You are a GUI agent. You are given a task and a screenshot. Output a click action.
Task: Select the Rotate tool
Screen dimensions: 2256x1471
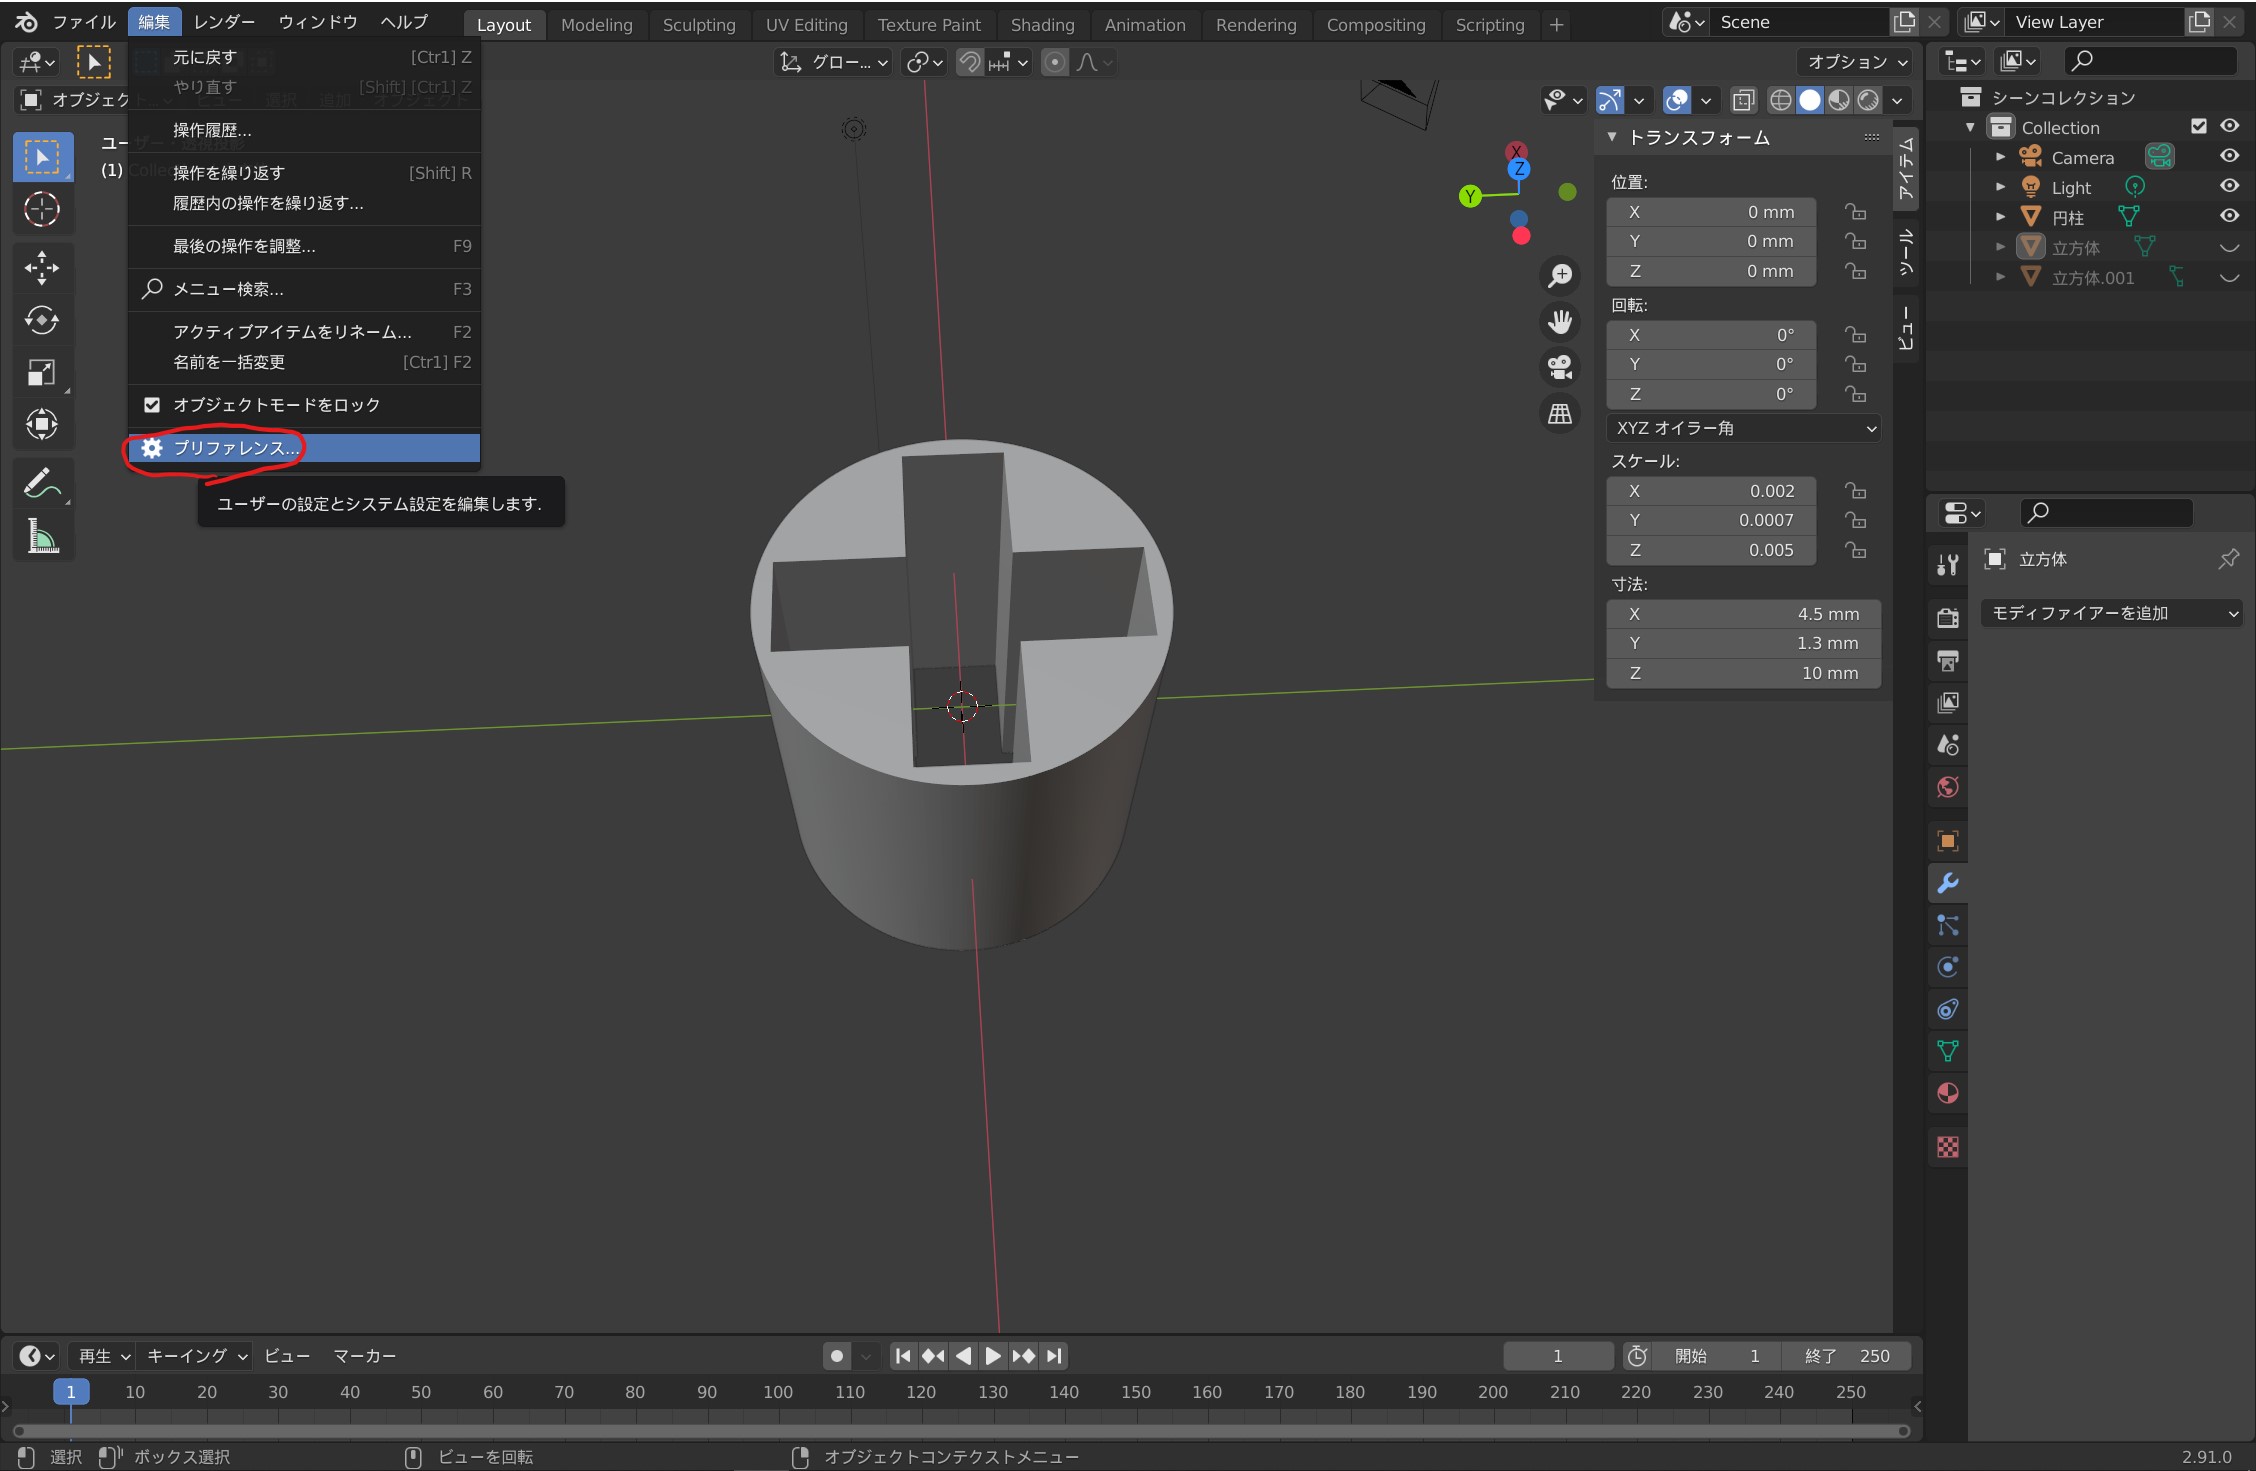[42, 320]
